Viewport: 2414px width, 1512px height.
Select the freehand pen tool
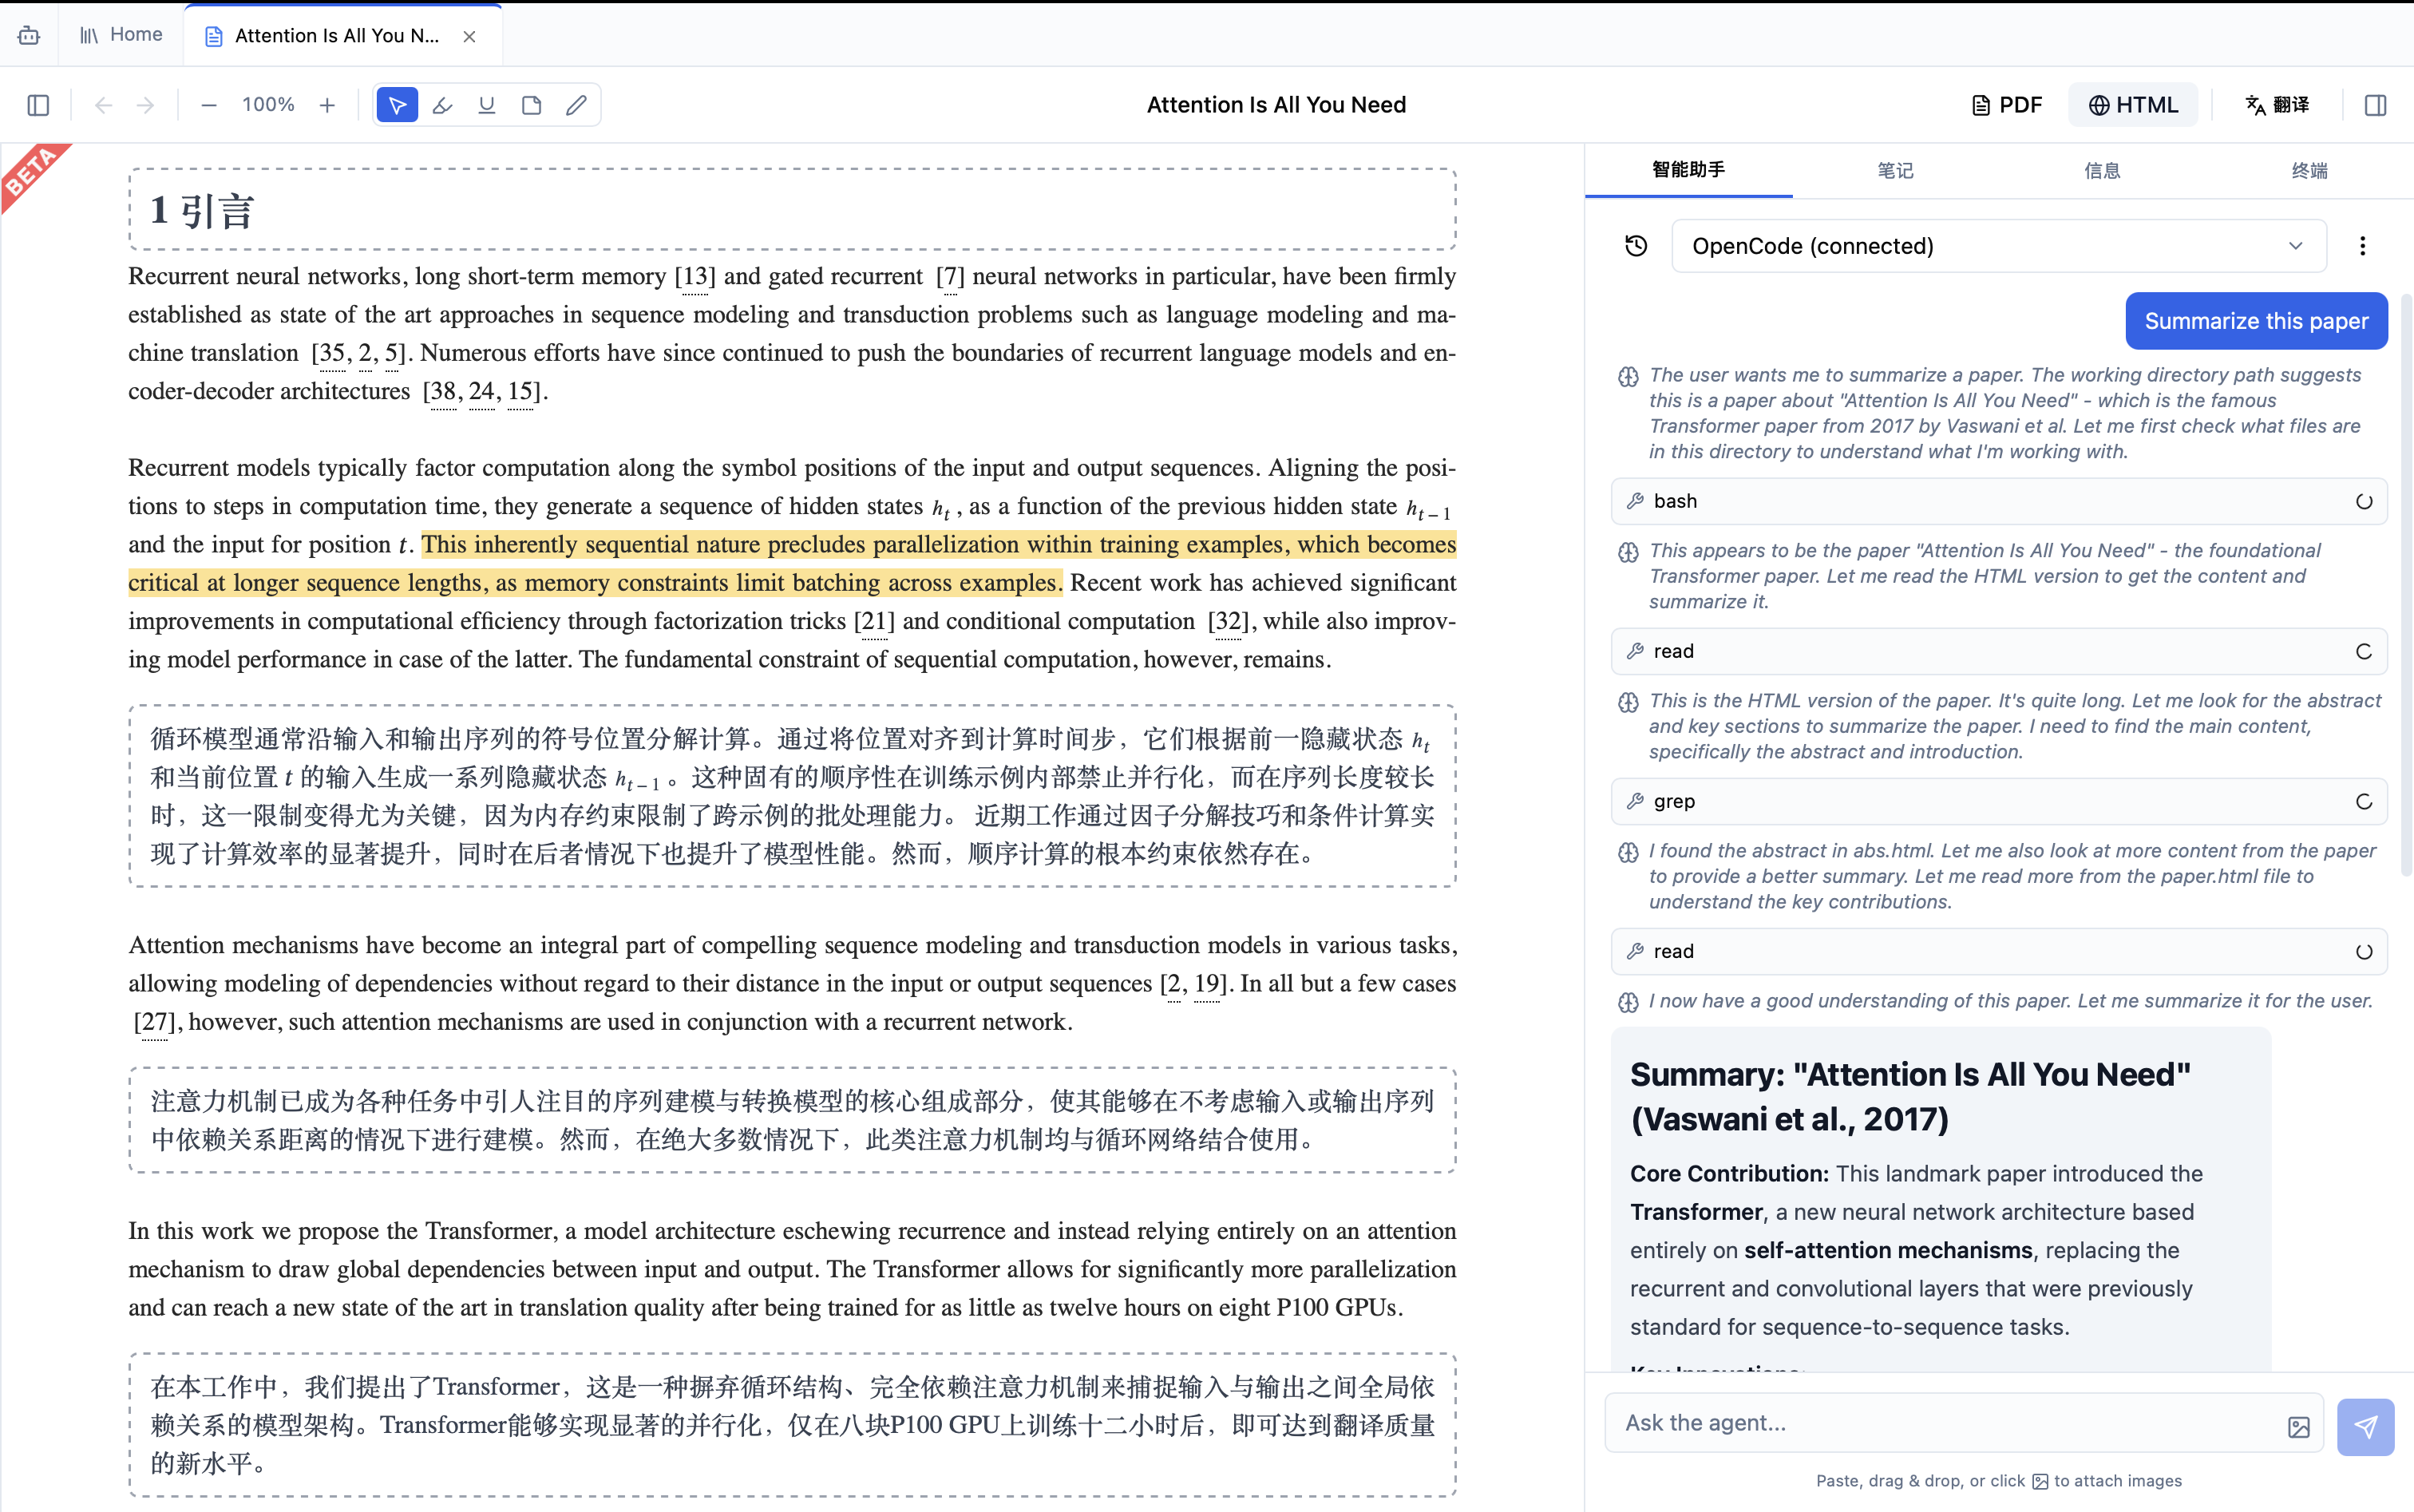pos(576,105)
